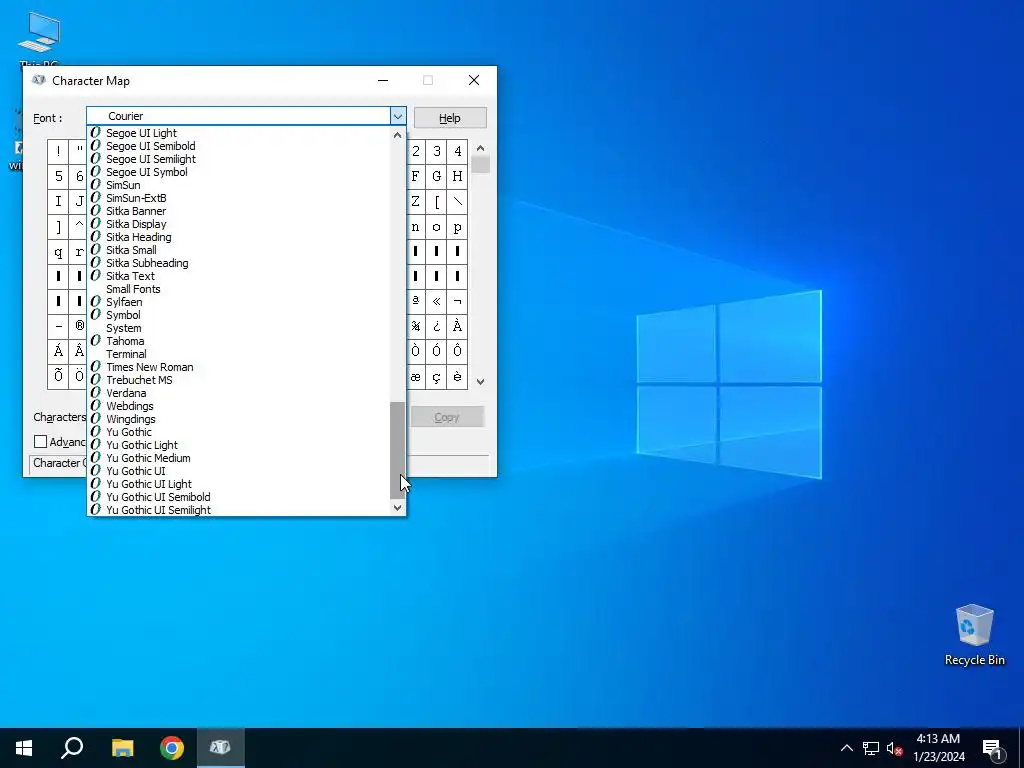The image size is (1024, 768).
Task: Select Yu Gothic UI Semilight font
Action: click(238, 509)
